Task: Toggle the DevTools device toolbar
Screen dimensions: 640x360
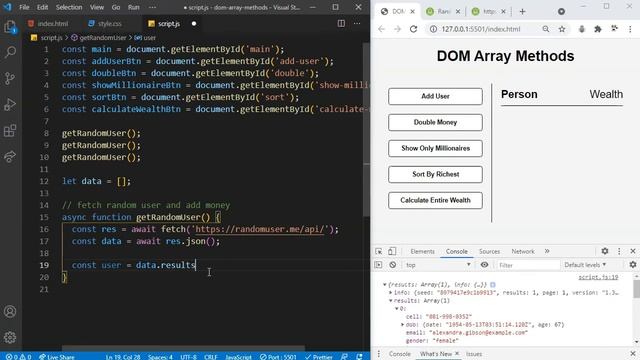Action: [x=392, y=251]
